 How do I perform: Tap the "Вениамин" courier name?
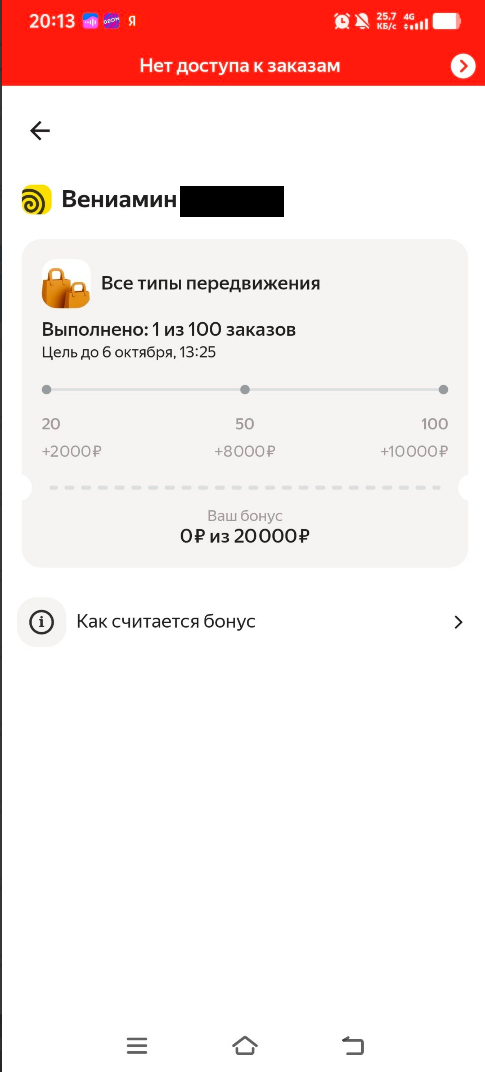pyautogui.click(x=119, y=200)
